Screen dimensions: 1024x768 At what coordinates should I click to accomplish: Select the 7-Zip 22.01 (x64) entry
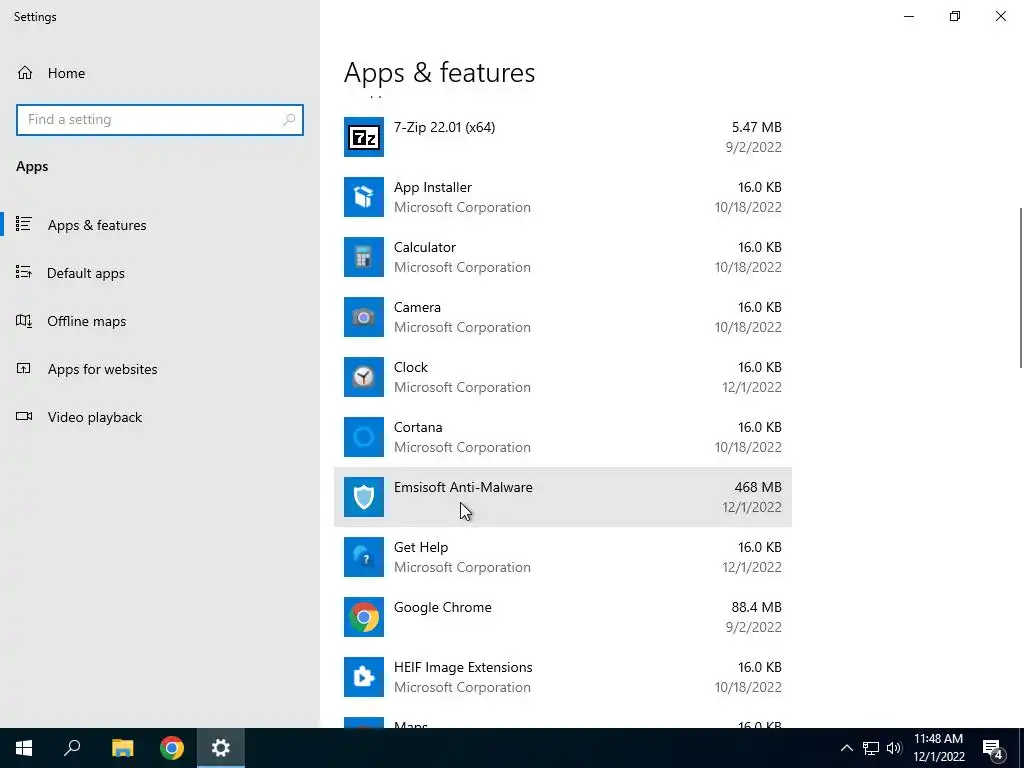[x=563, y=137]
